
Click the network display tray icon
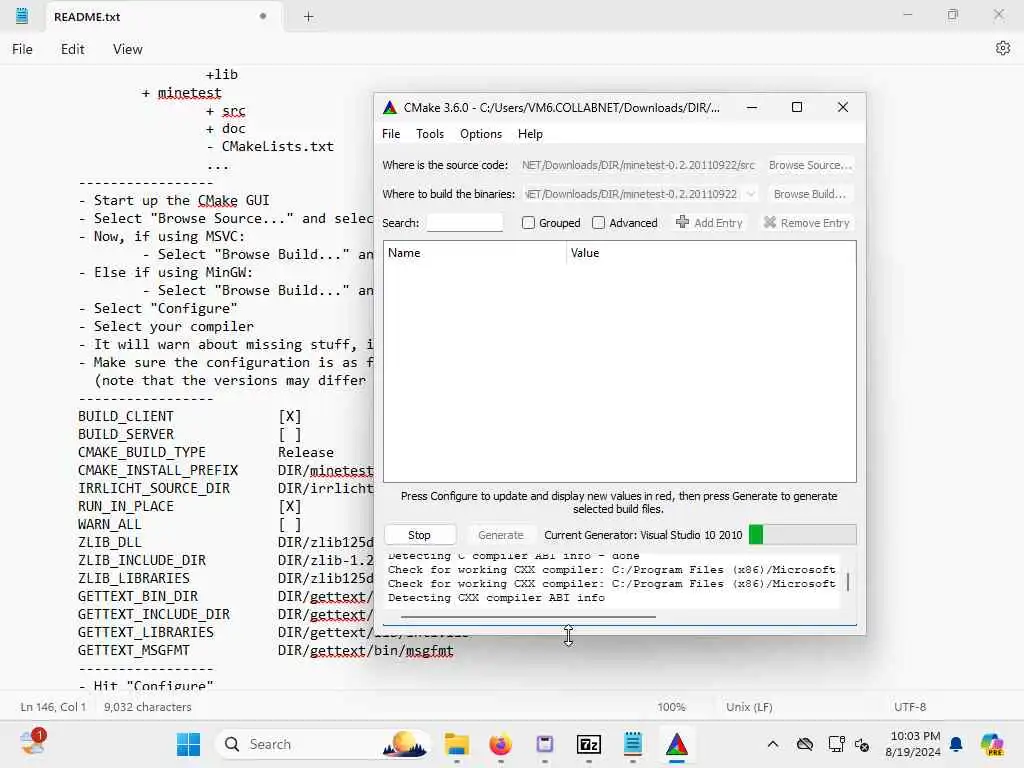coord(835,744)
